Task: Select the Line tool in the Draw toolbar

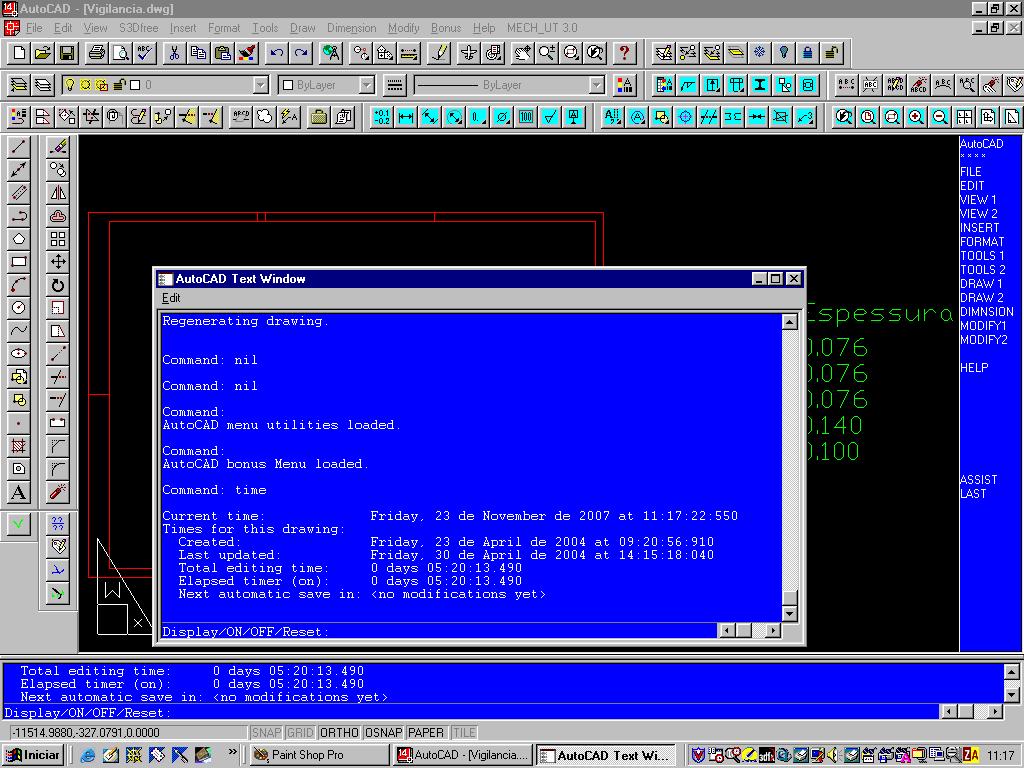Action: pos(19,147)
